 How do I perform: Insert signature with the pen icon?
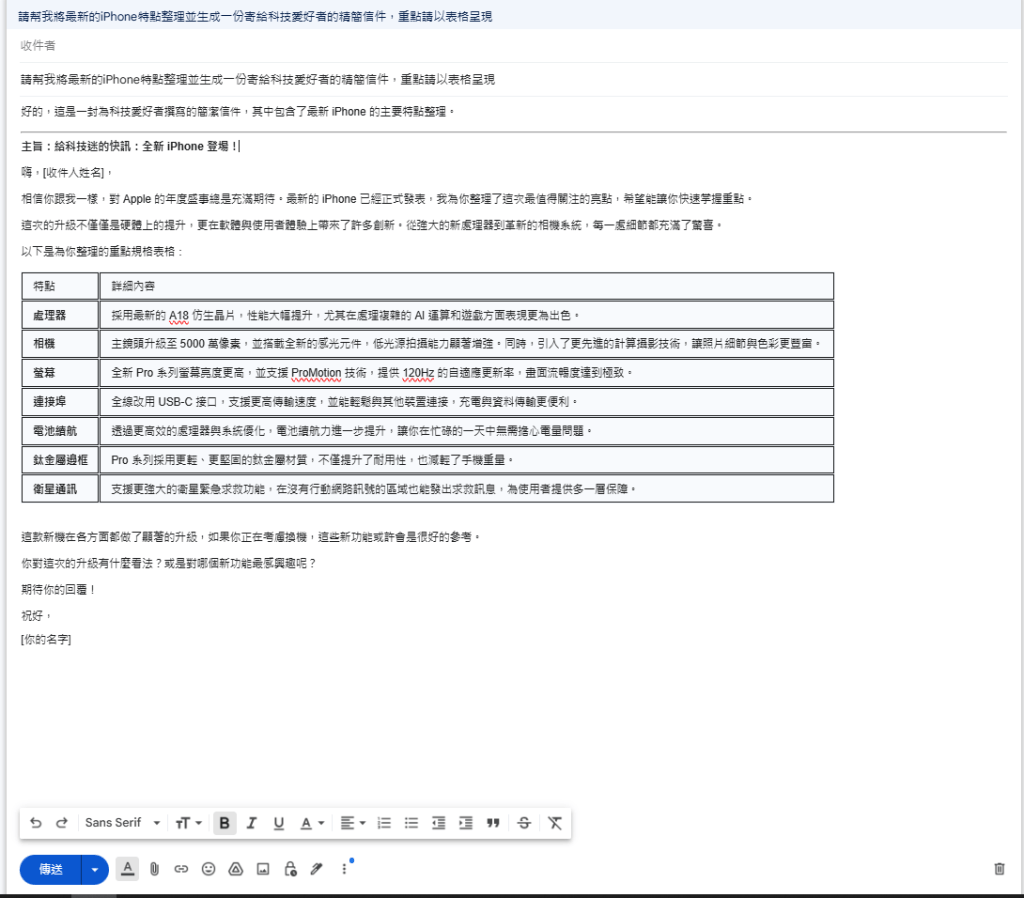tap(317, 869)
